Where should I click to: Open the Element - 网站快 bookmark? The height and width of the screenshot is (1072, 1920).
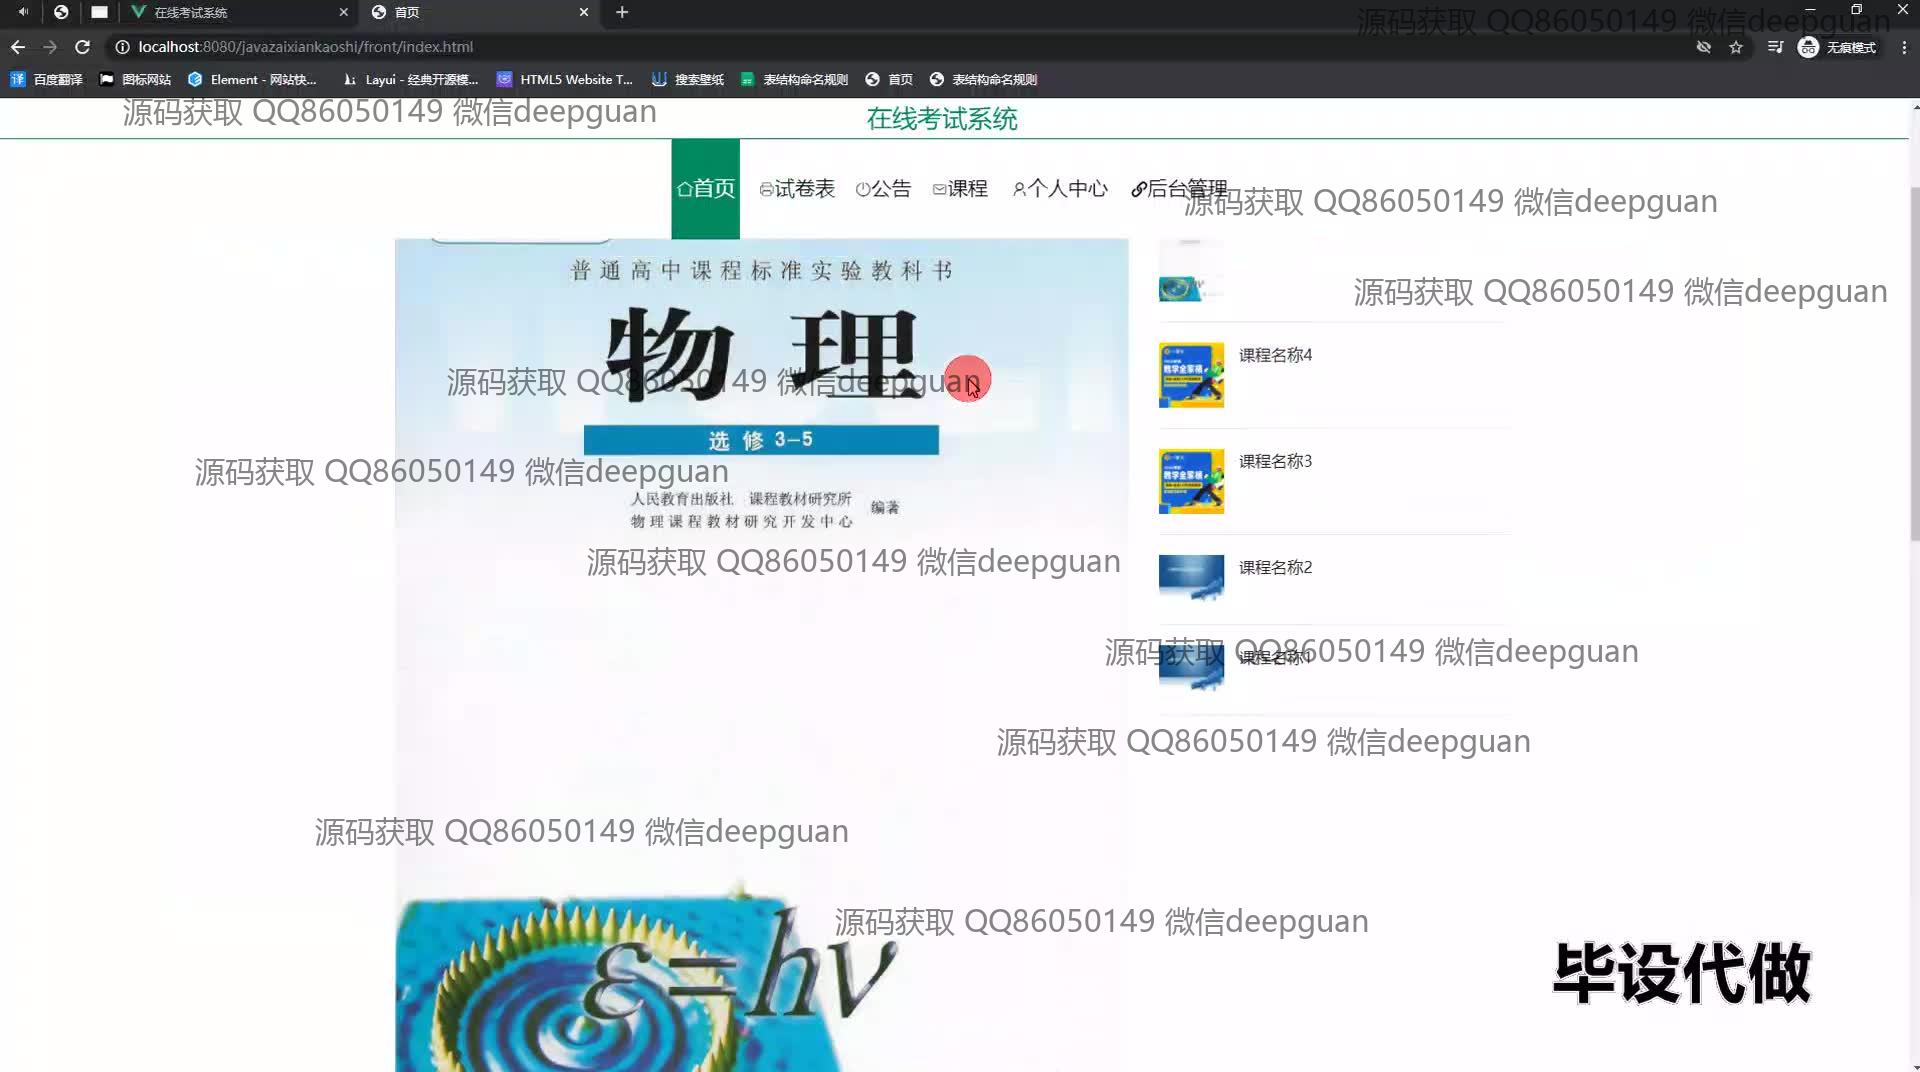pyautogui.click(x=253, y=79)
